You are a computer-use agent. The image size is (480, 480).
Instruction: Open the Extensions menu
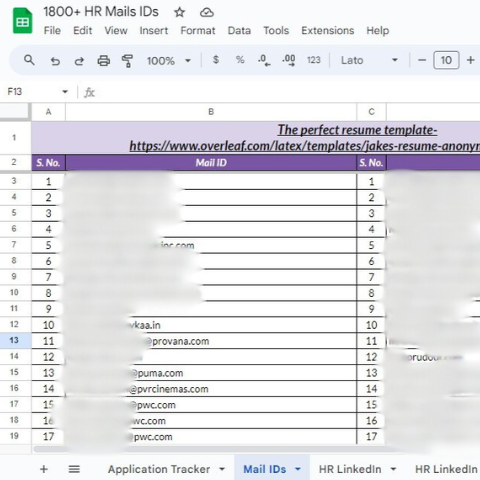click(x=328, y=31)
